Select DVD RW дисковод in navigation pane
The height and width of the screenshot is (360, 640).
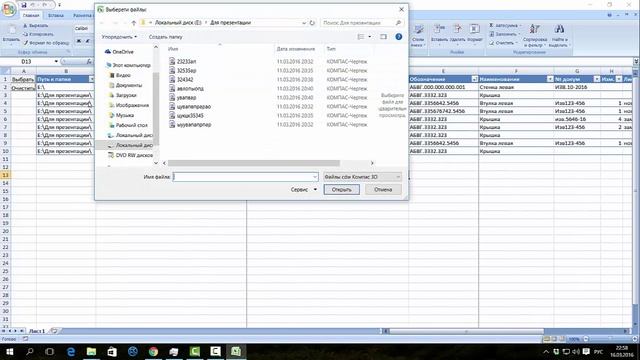[x=131, y=155]
